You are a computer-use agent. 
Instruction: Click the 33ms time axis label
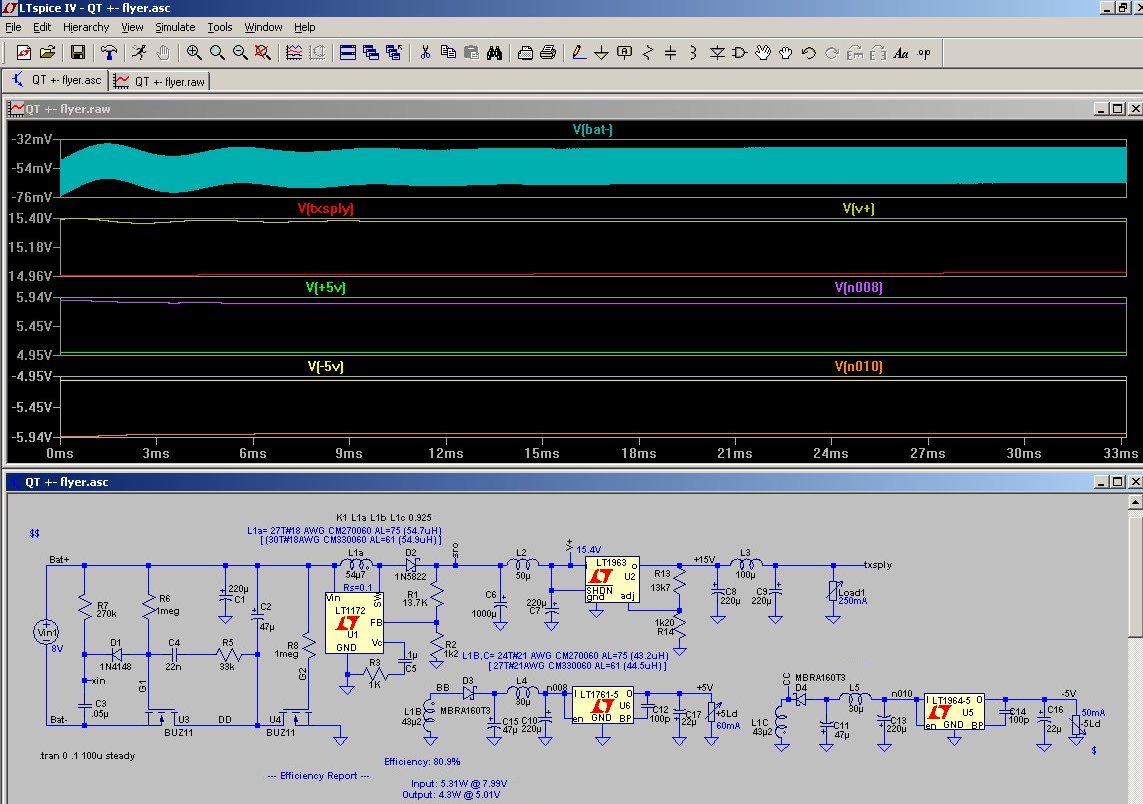1120,453
